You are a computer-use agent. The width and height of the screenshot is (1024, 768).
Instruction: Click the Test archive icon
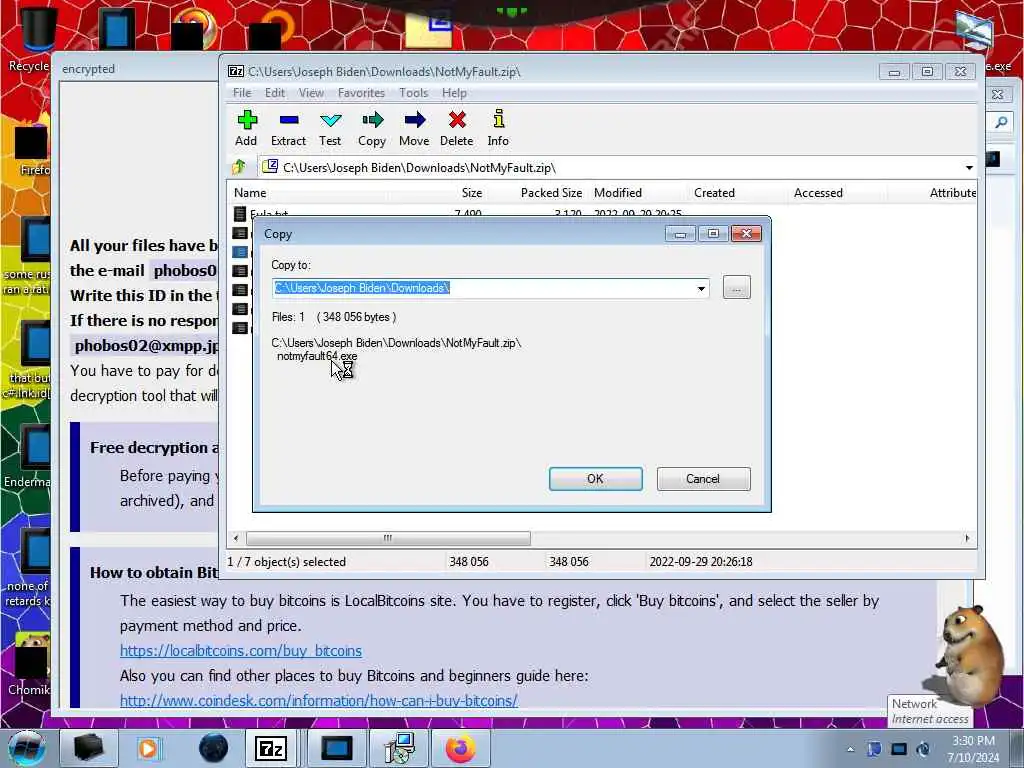coord(330,128)
